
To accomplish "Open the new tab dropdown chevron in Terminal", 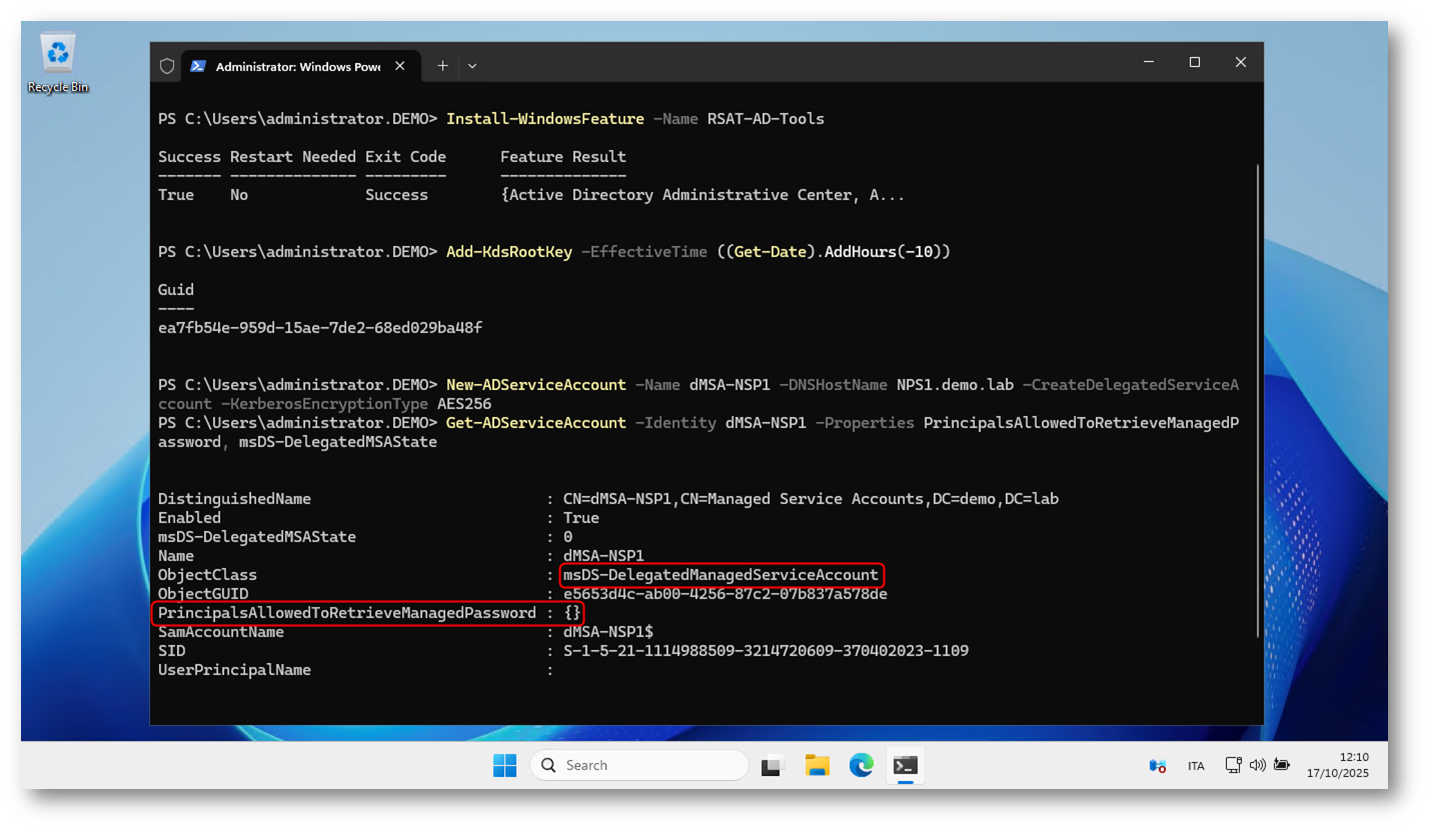I will (471, 66).
